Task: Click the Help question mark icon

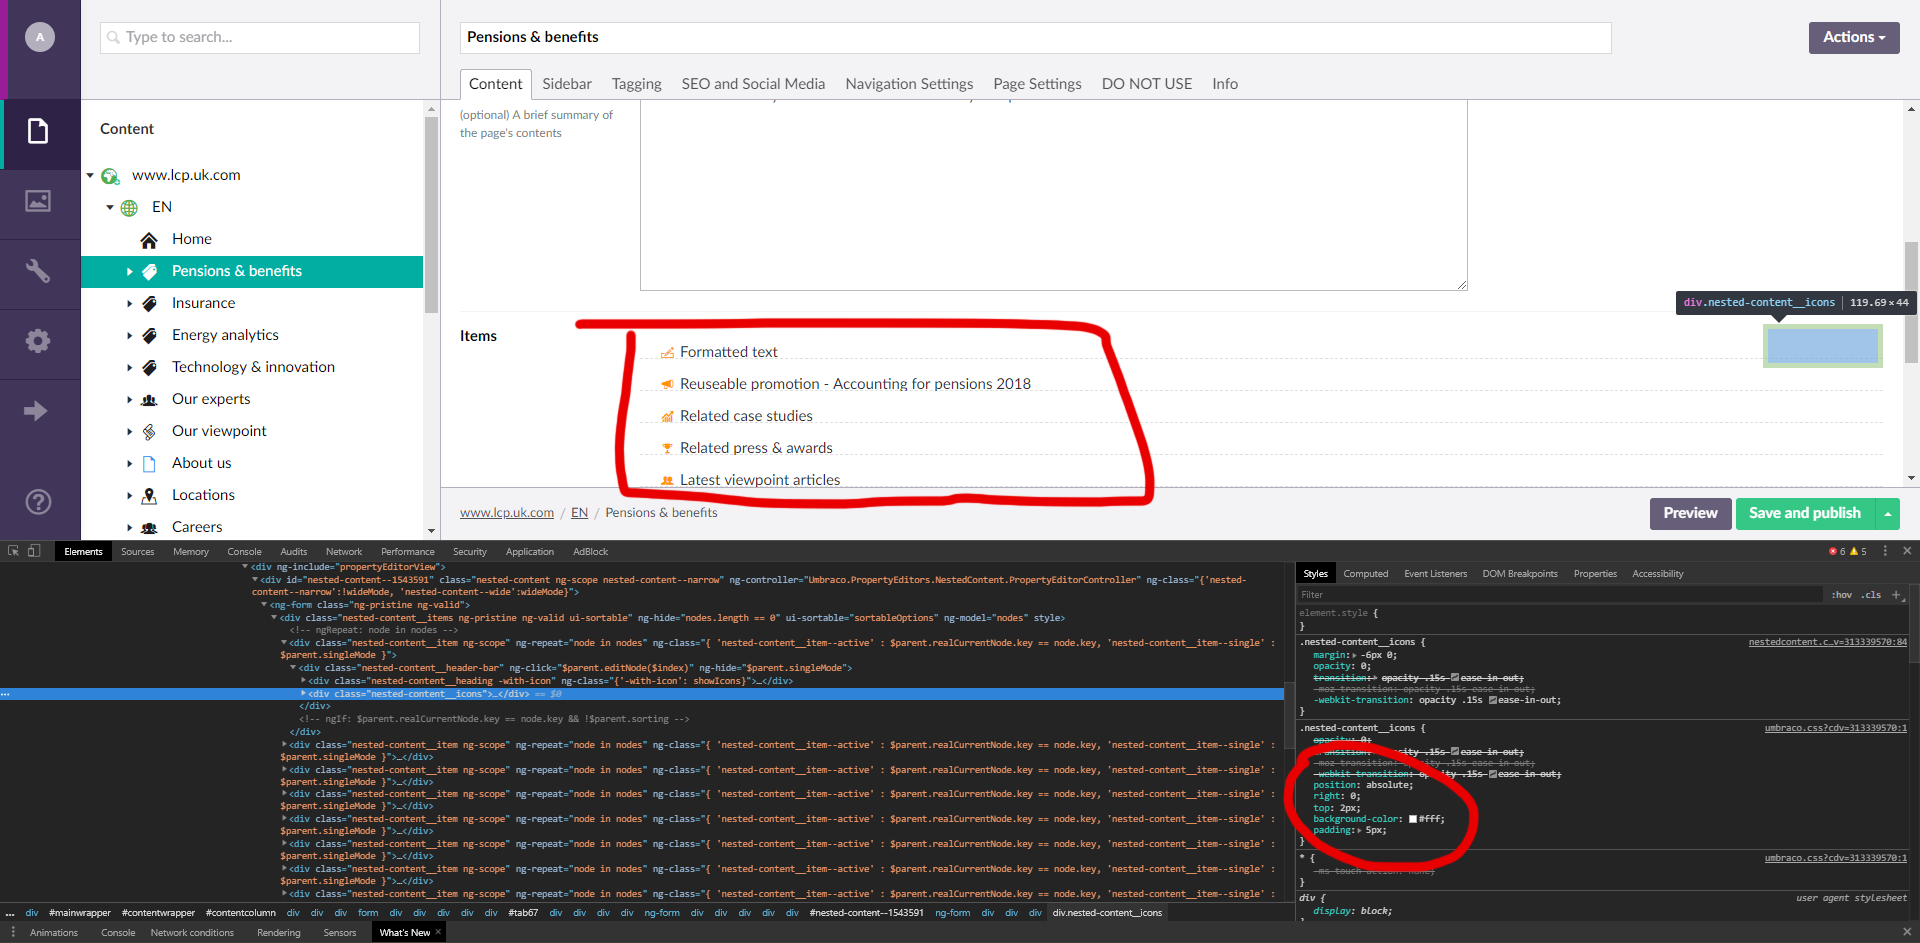Action: tap(38, 502)
